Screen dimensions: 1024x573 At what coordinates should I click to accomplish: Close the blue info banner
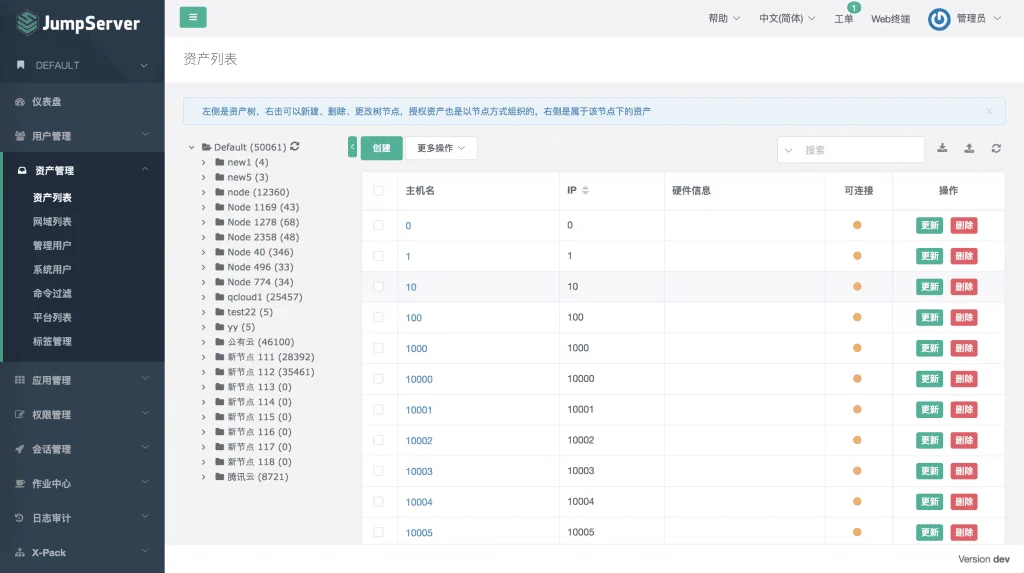tap(989, 112)
